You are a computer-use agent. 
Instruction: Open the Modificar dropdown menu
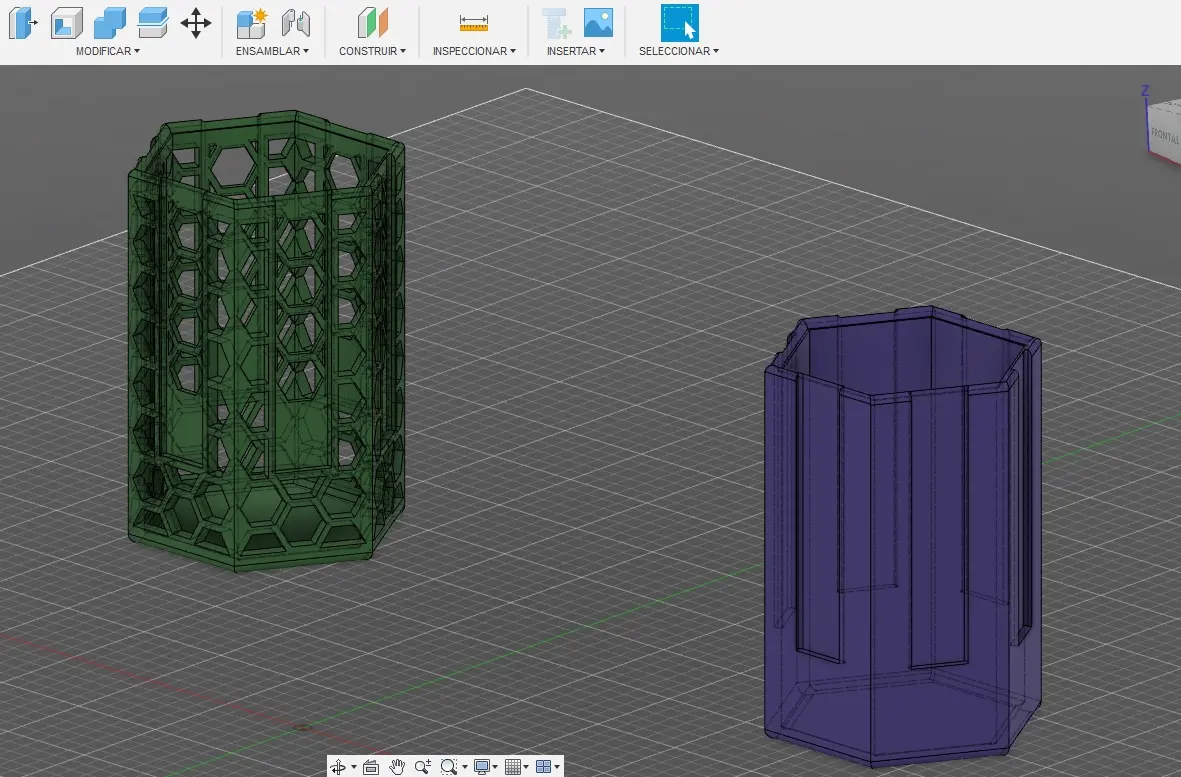pos(107,51)
